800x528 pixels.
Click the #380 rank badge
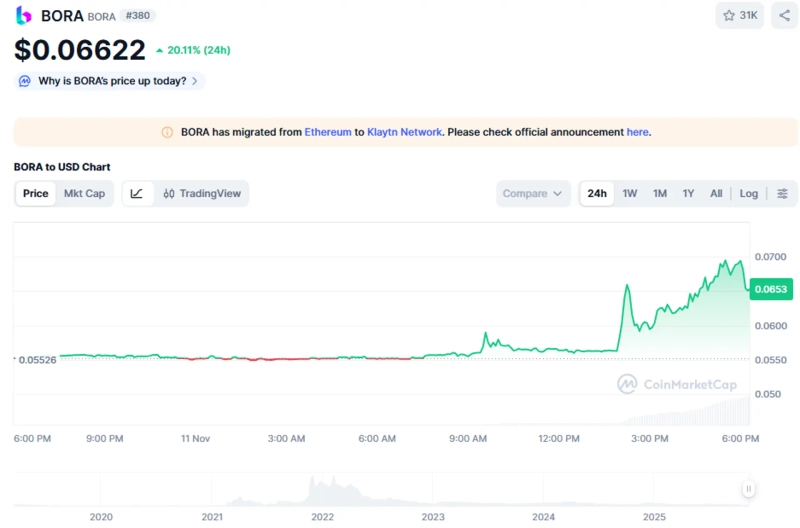point(139,16)
